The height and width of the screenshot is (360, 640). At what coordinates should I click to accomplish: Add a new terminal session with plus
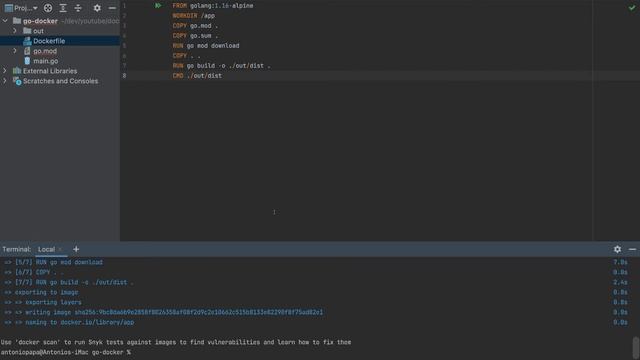click(x=76, y=249)
